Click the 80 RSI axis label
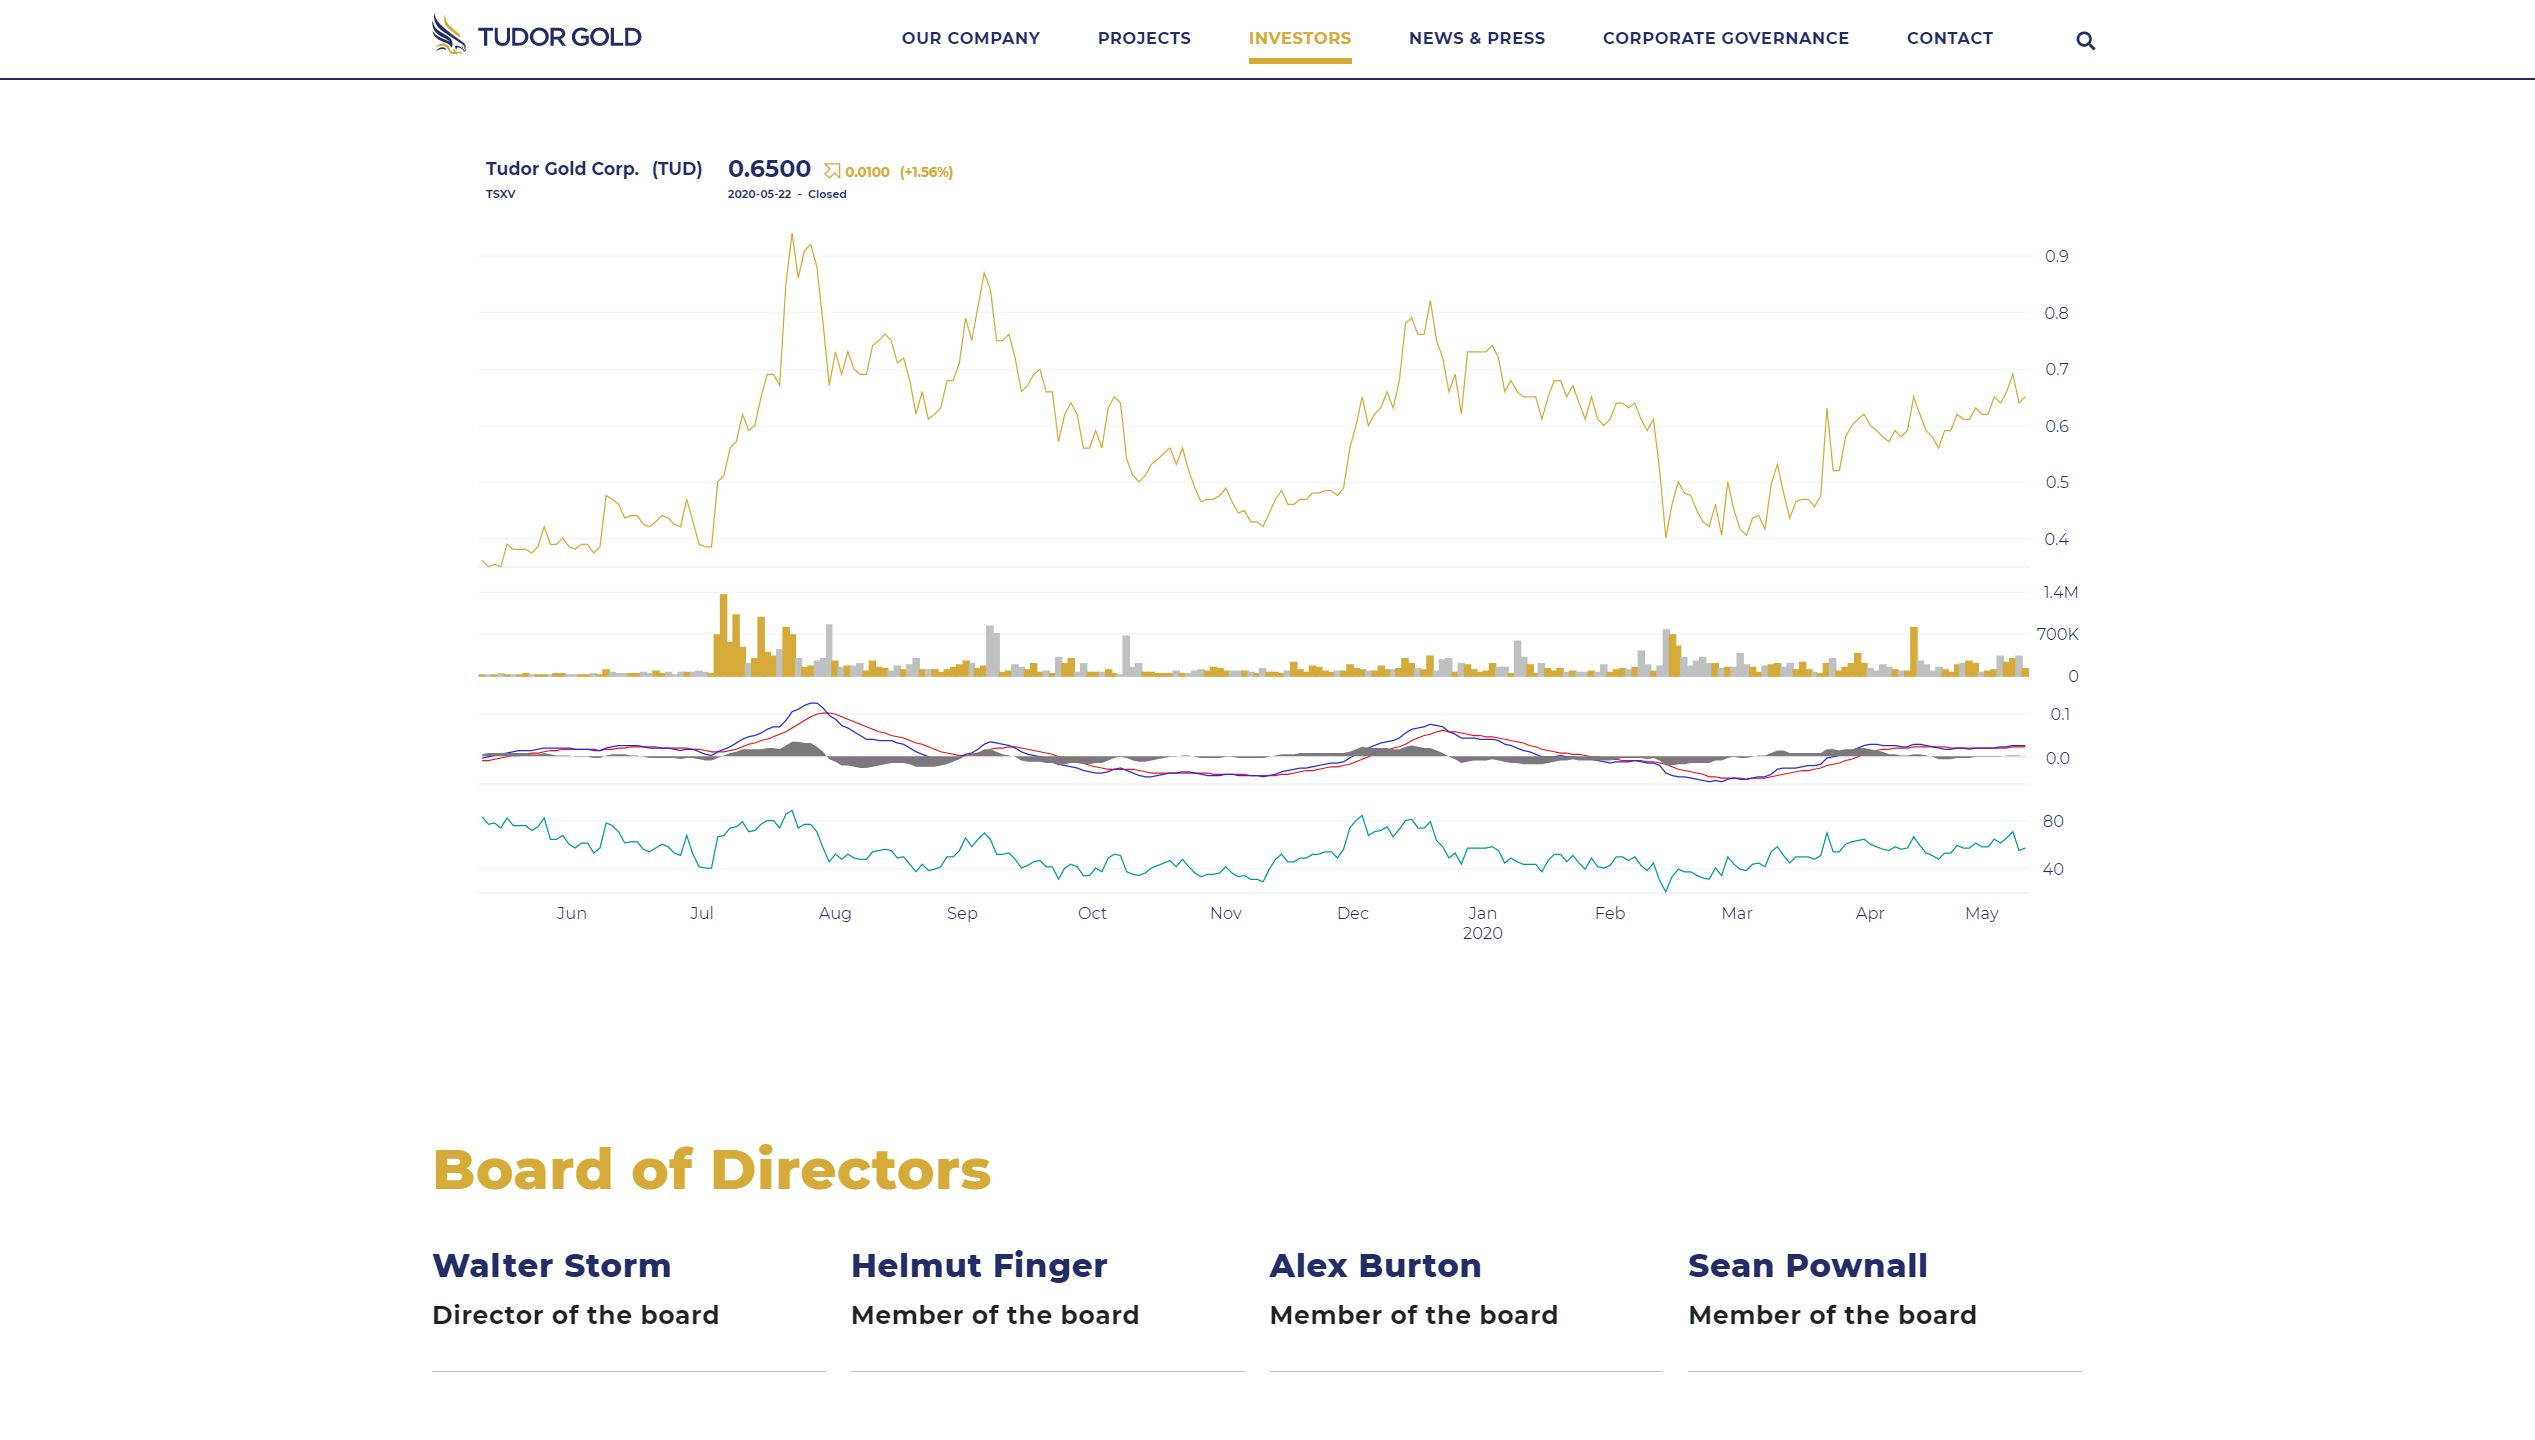This screenshot has height=1440, width=2535. coord(2052,822)
